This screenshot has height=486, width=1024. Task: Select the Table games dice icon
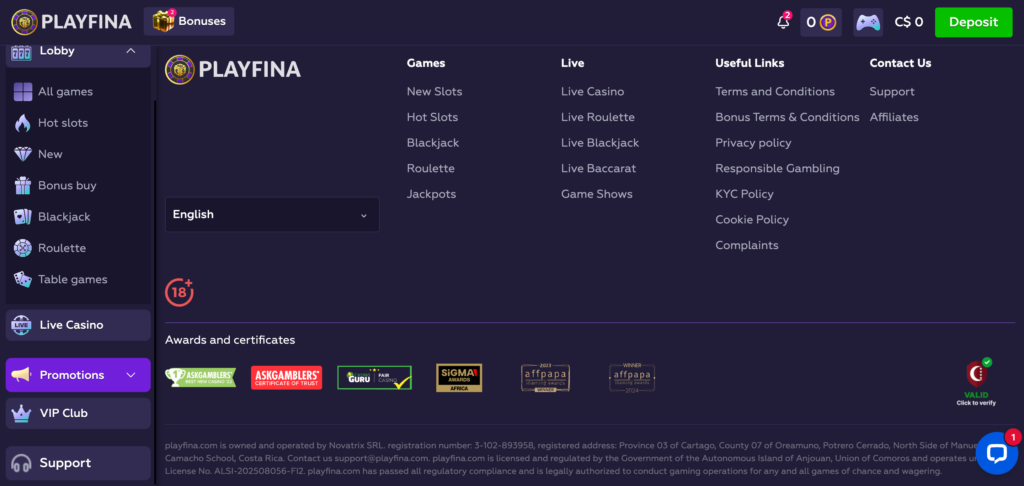click(23, 280)
